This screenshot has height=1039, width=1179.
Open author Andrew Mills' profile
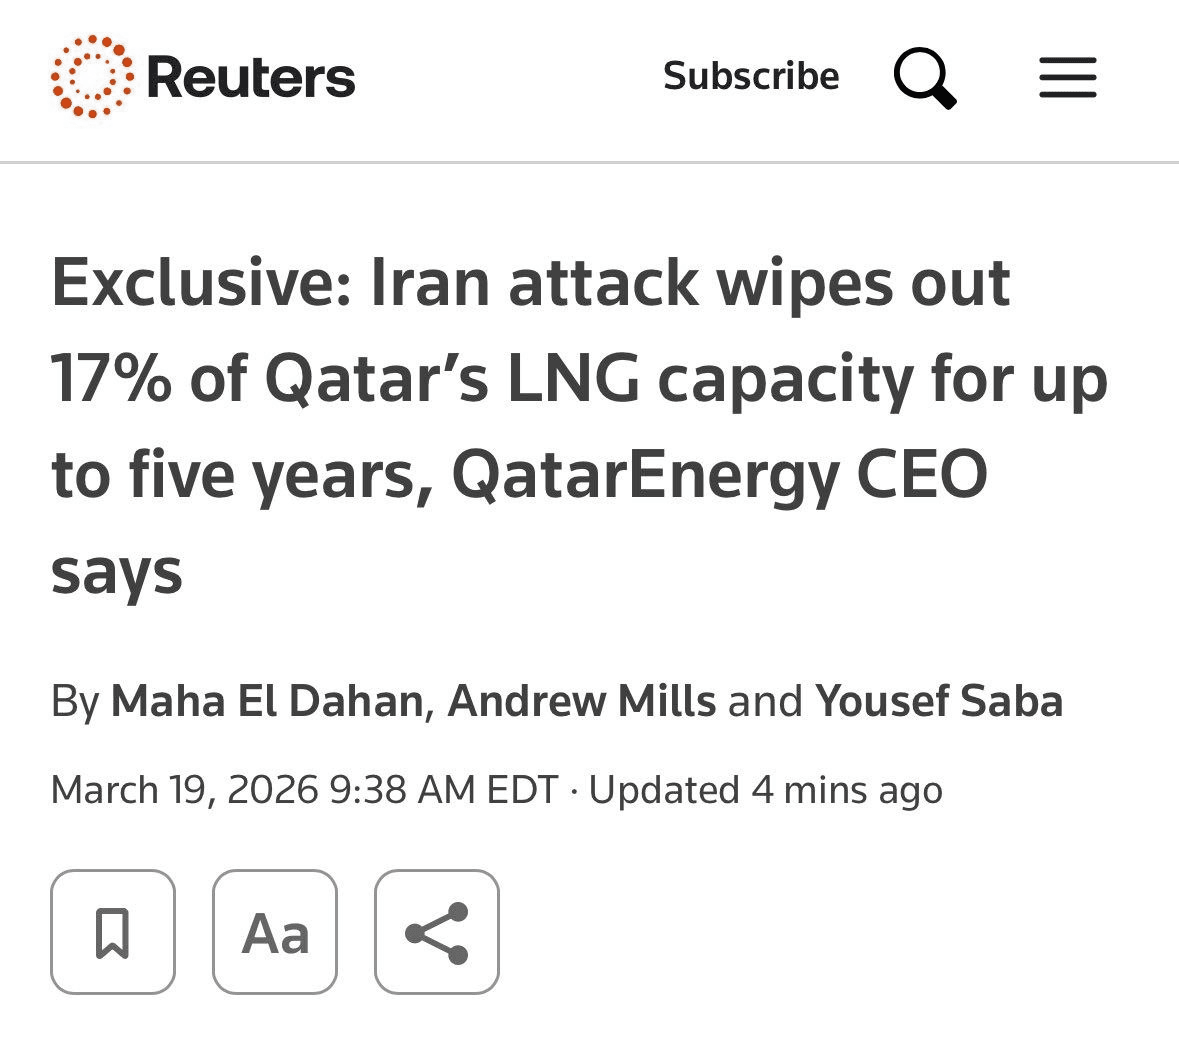click(x=582, y=701)
